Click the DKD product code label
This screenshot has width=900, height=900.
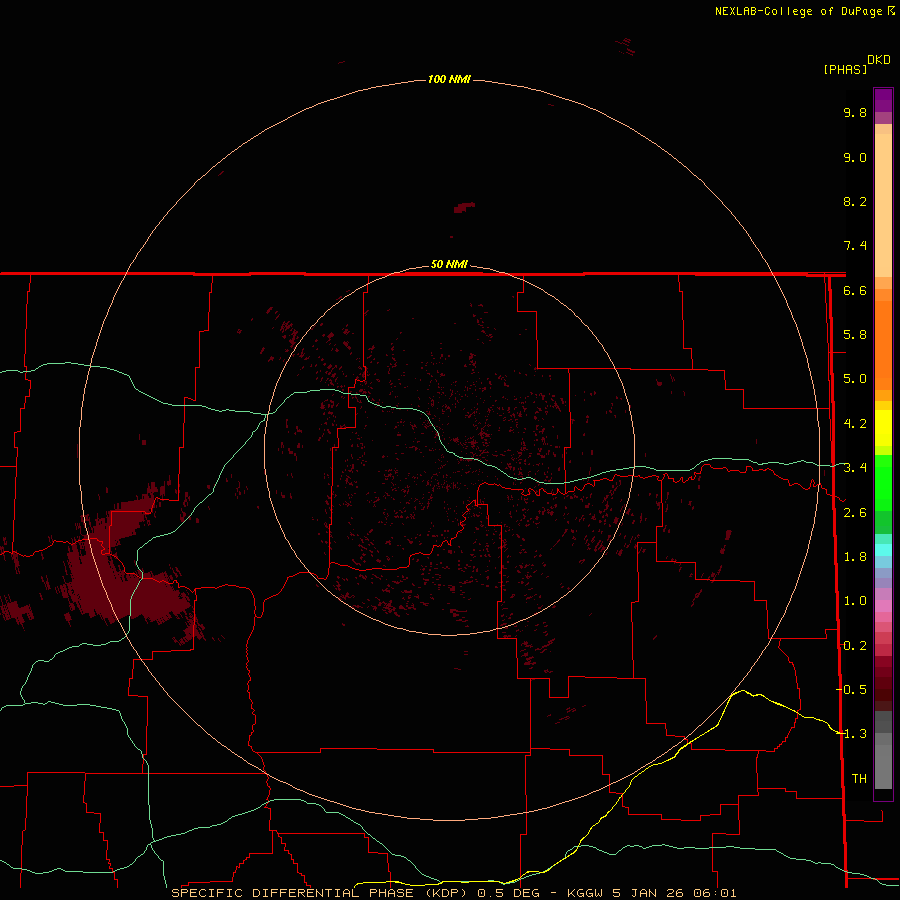tap(879, 60)
